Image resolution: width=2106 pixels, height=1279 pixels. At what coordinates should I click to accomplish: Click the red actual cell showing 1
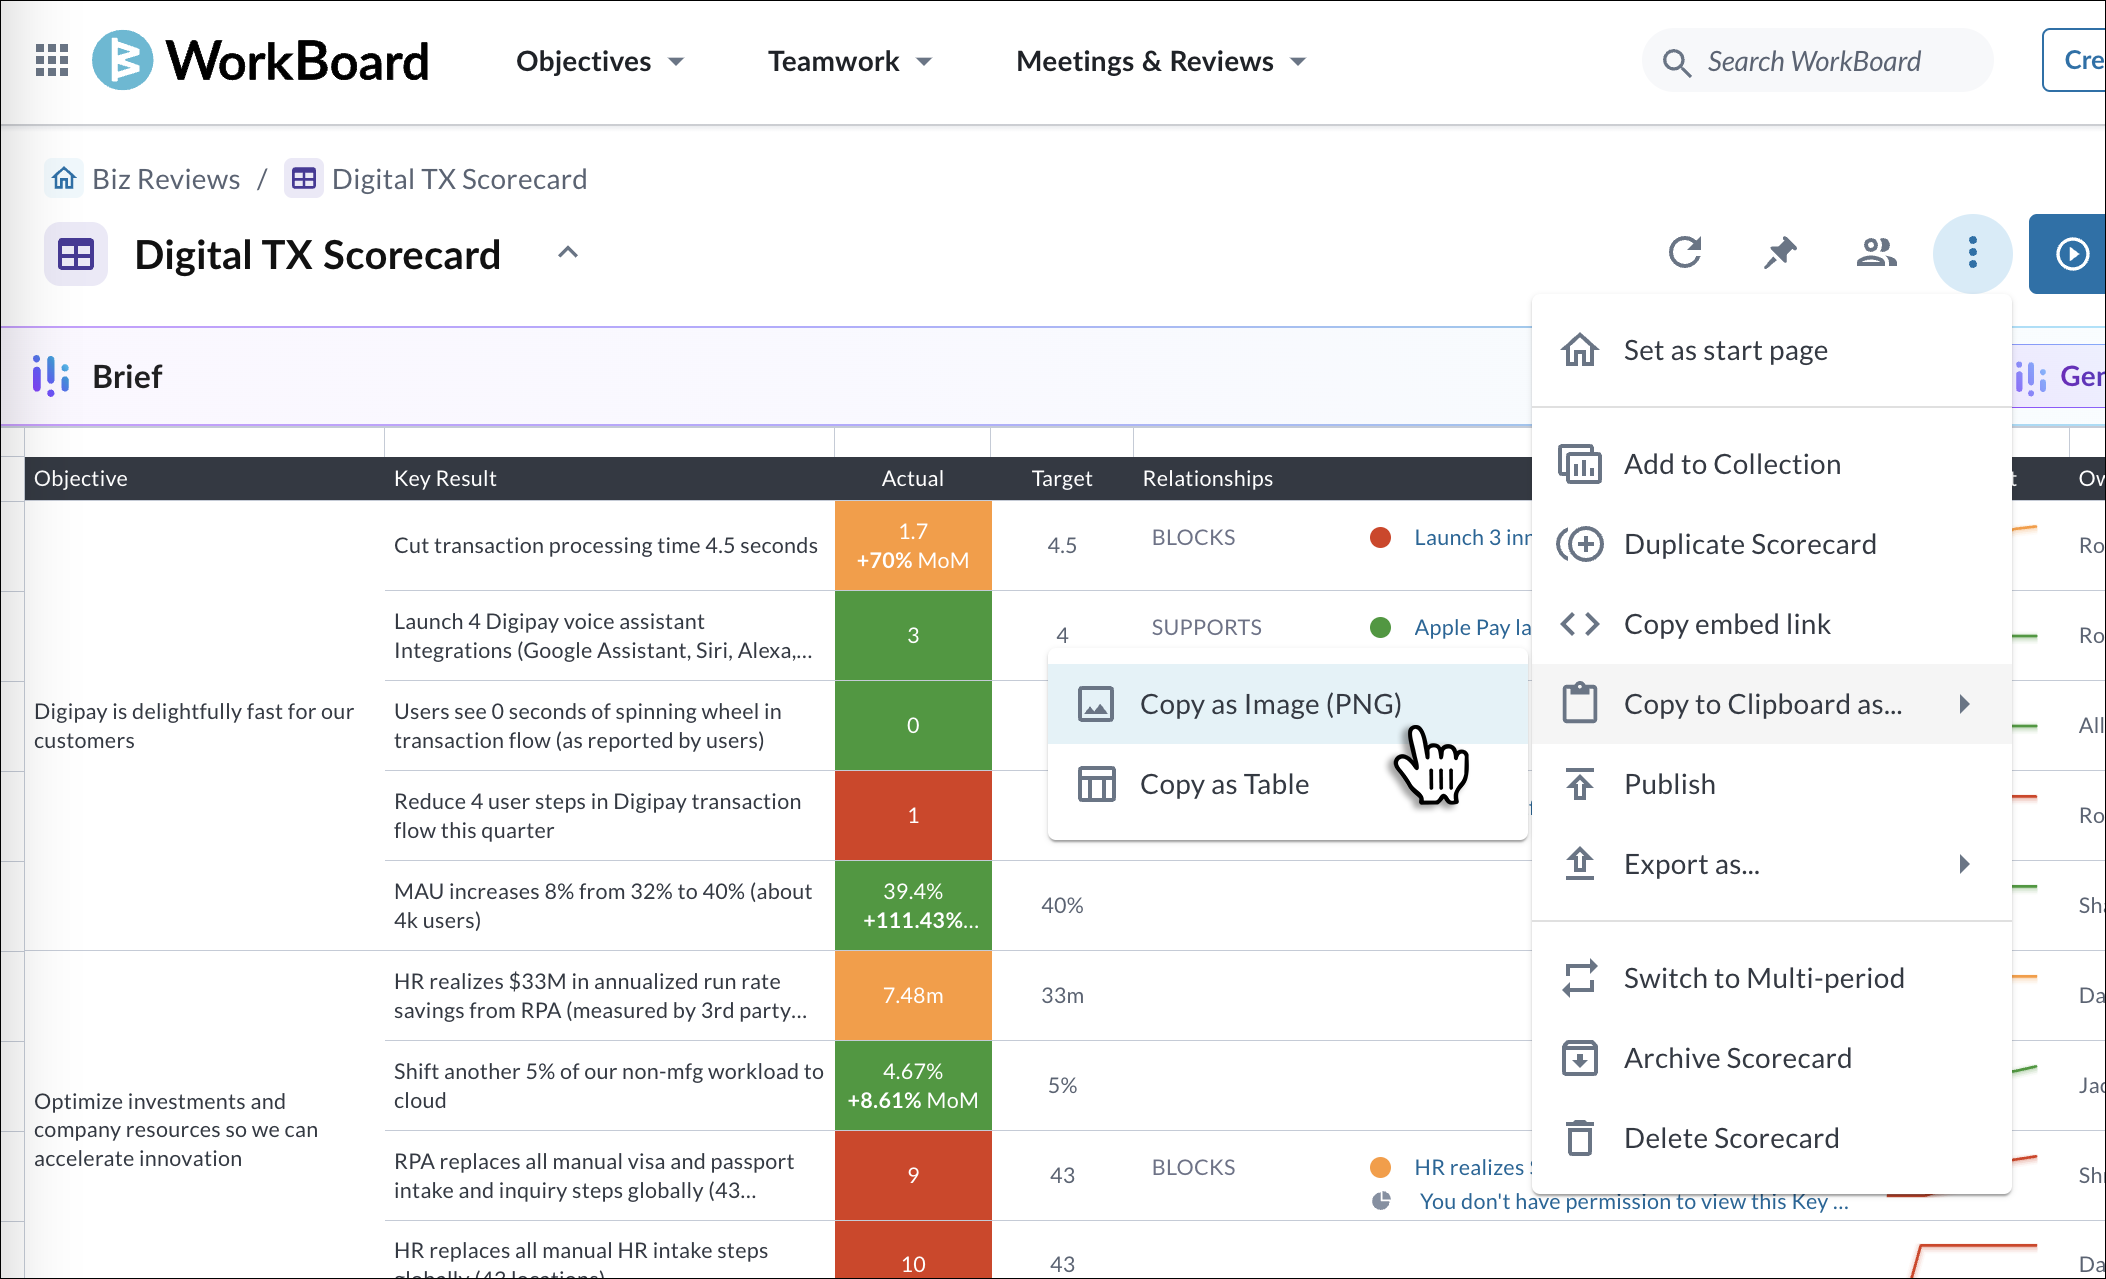[x=913, y=815]
